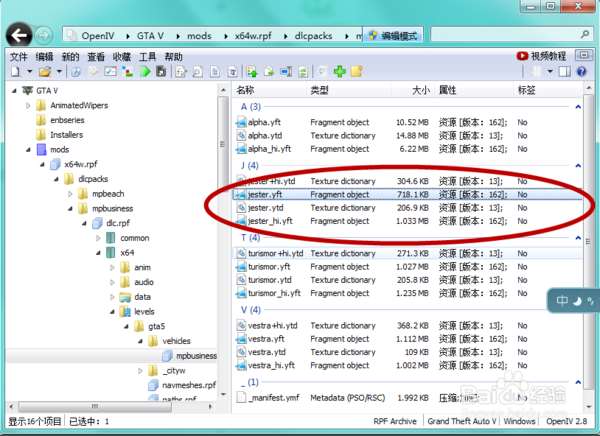600x436 pixels.
Task: Open new-file dropdown arrow in toolbar
Action: tap(29, 72)
